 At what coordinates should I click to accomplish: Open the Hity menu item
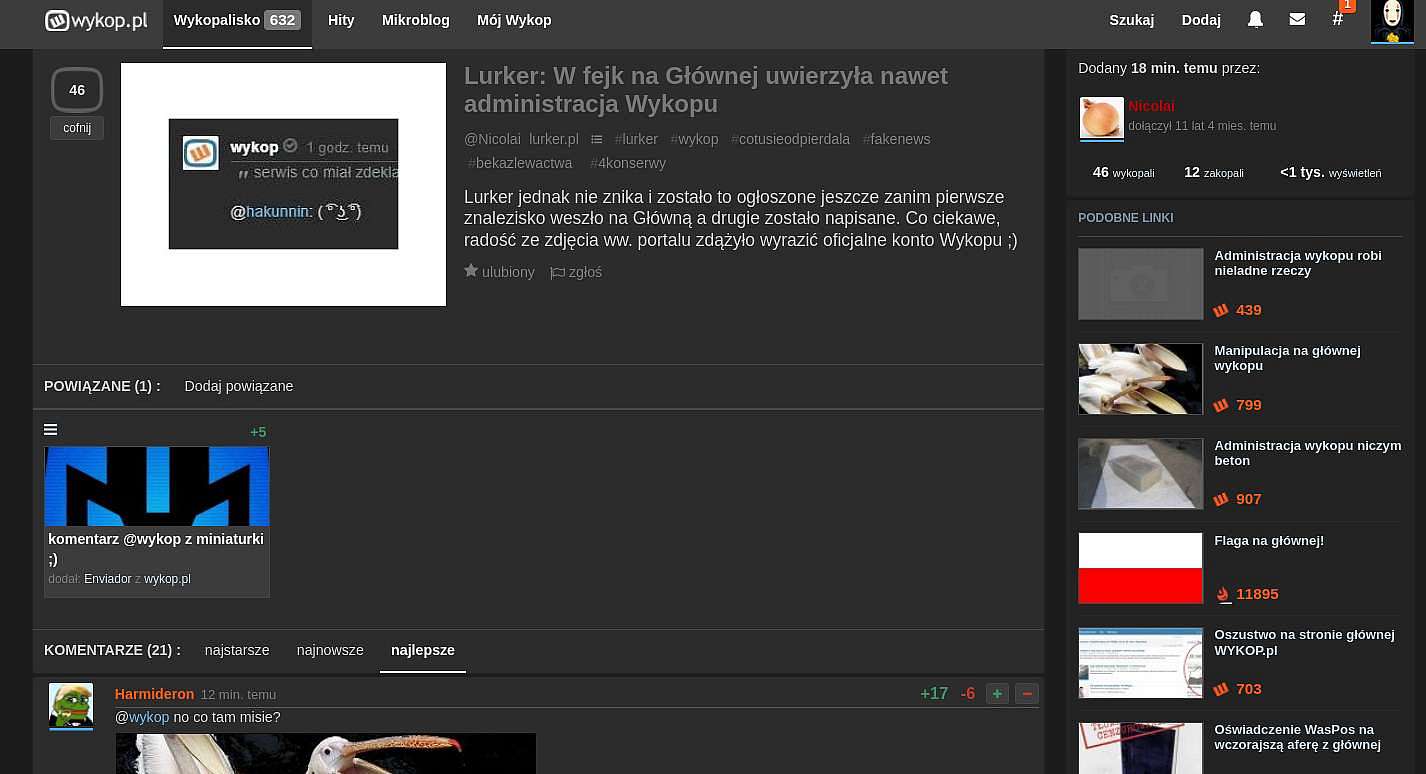click(341, 20)
